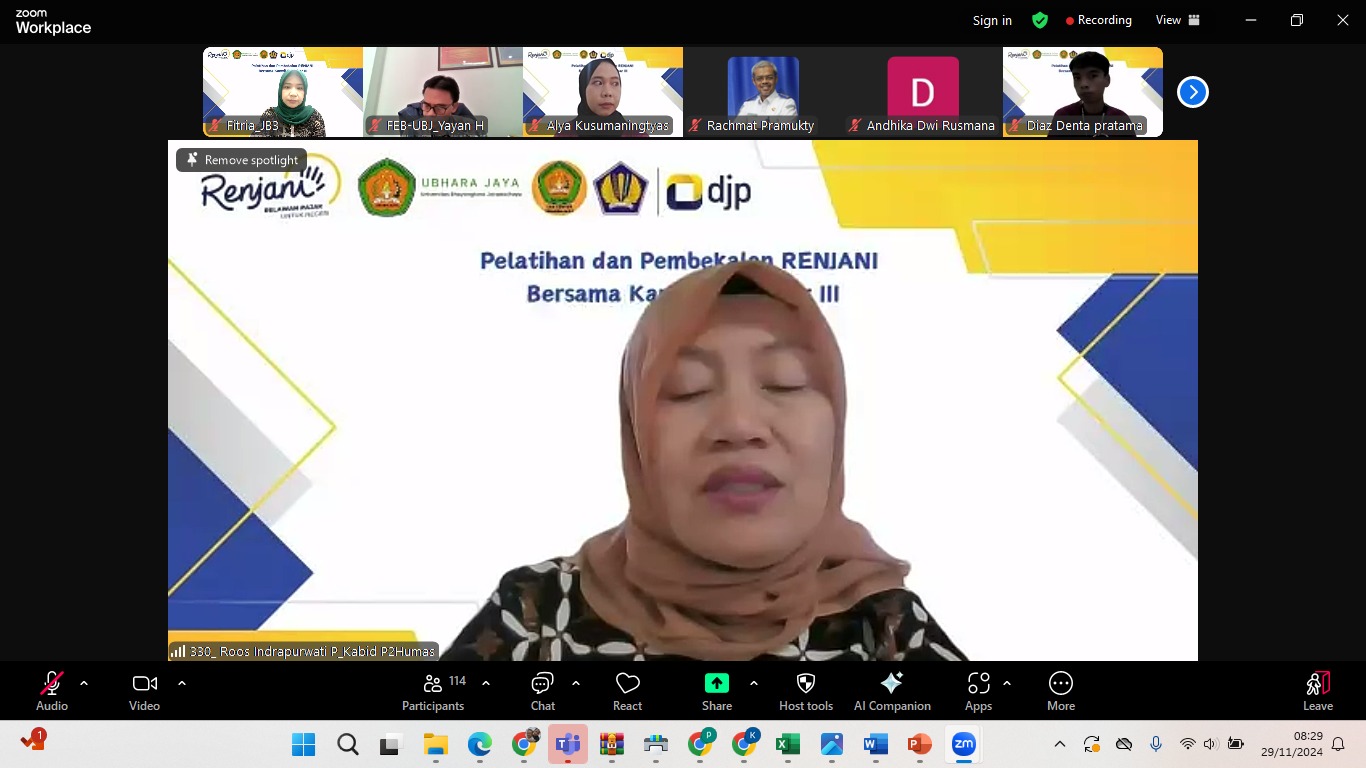Viewport: 1366px width, 768px height.
Task: Expand audio settings arrow next to Audio
Action: pos(84,683)
